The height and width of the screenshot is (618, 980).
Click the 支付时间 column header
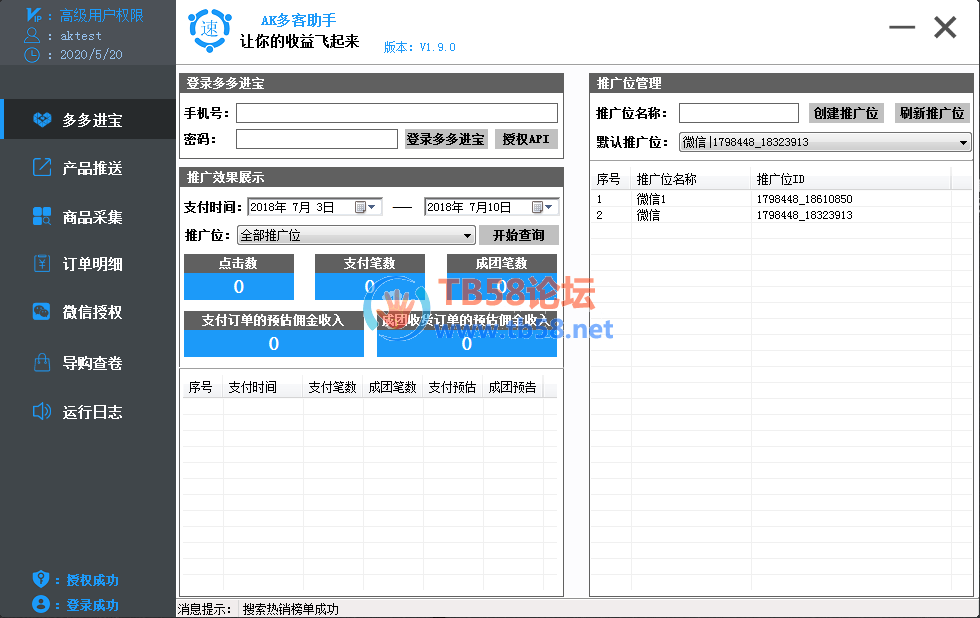(x=263, y=387)
